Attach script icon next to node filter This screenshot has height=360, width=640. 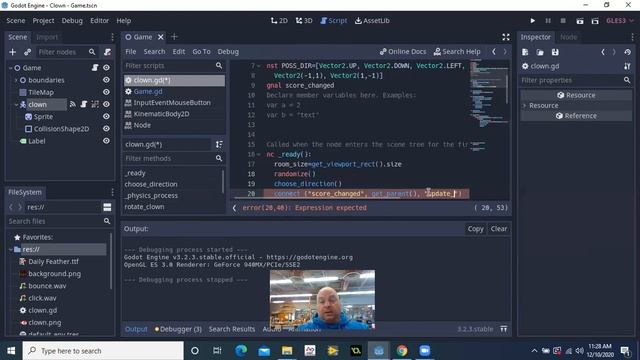click(x=107, y=52)
